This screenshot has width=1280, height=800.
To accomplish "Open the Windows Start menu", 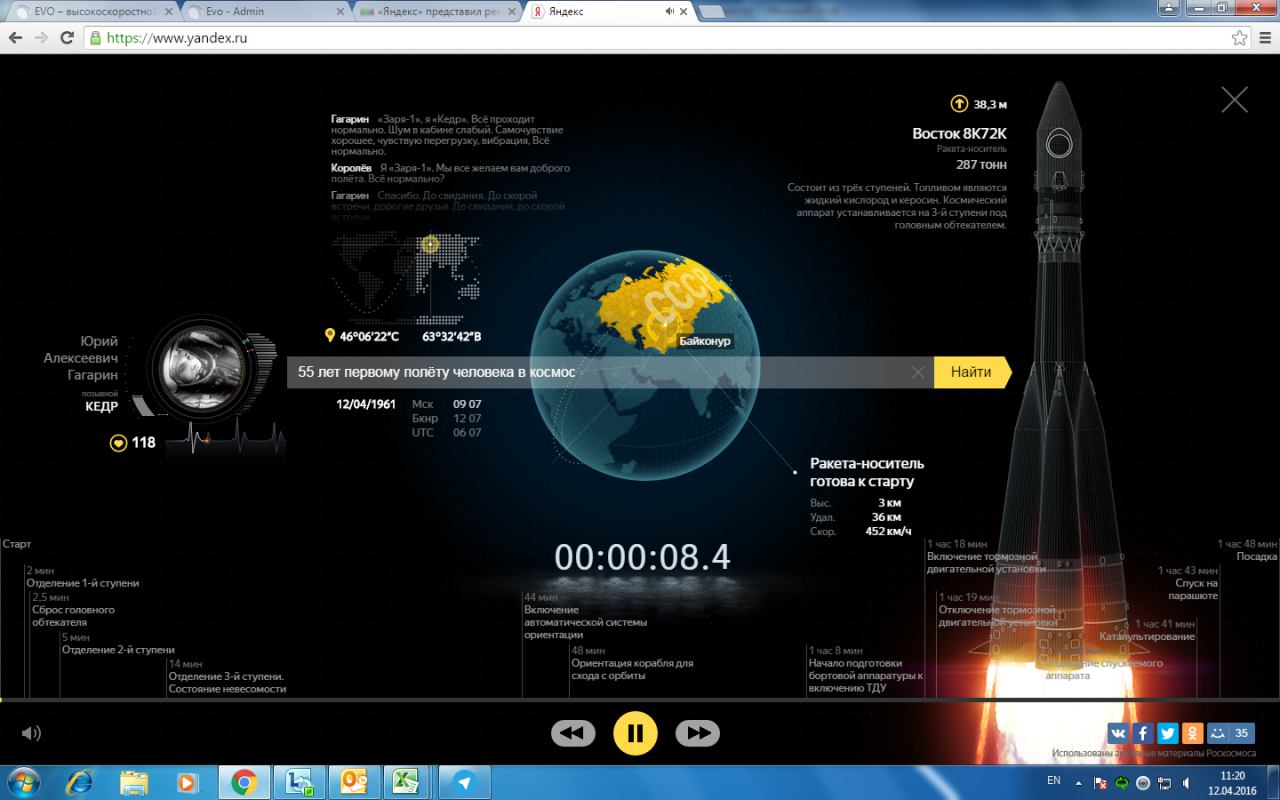I will click(22, 781).
